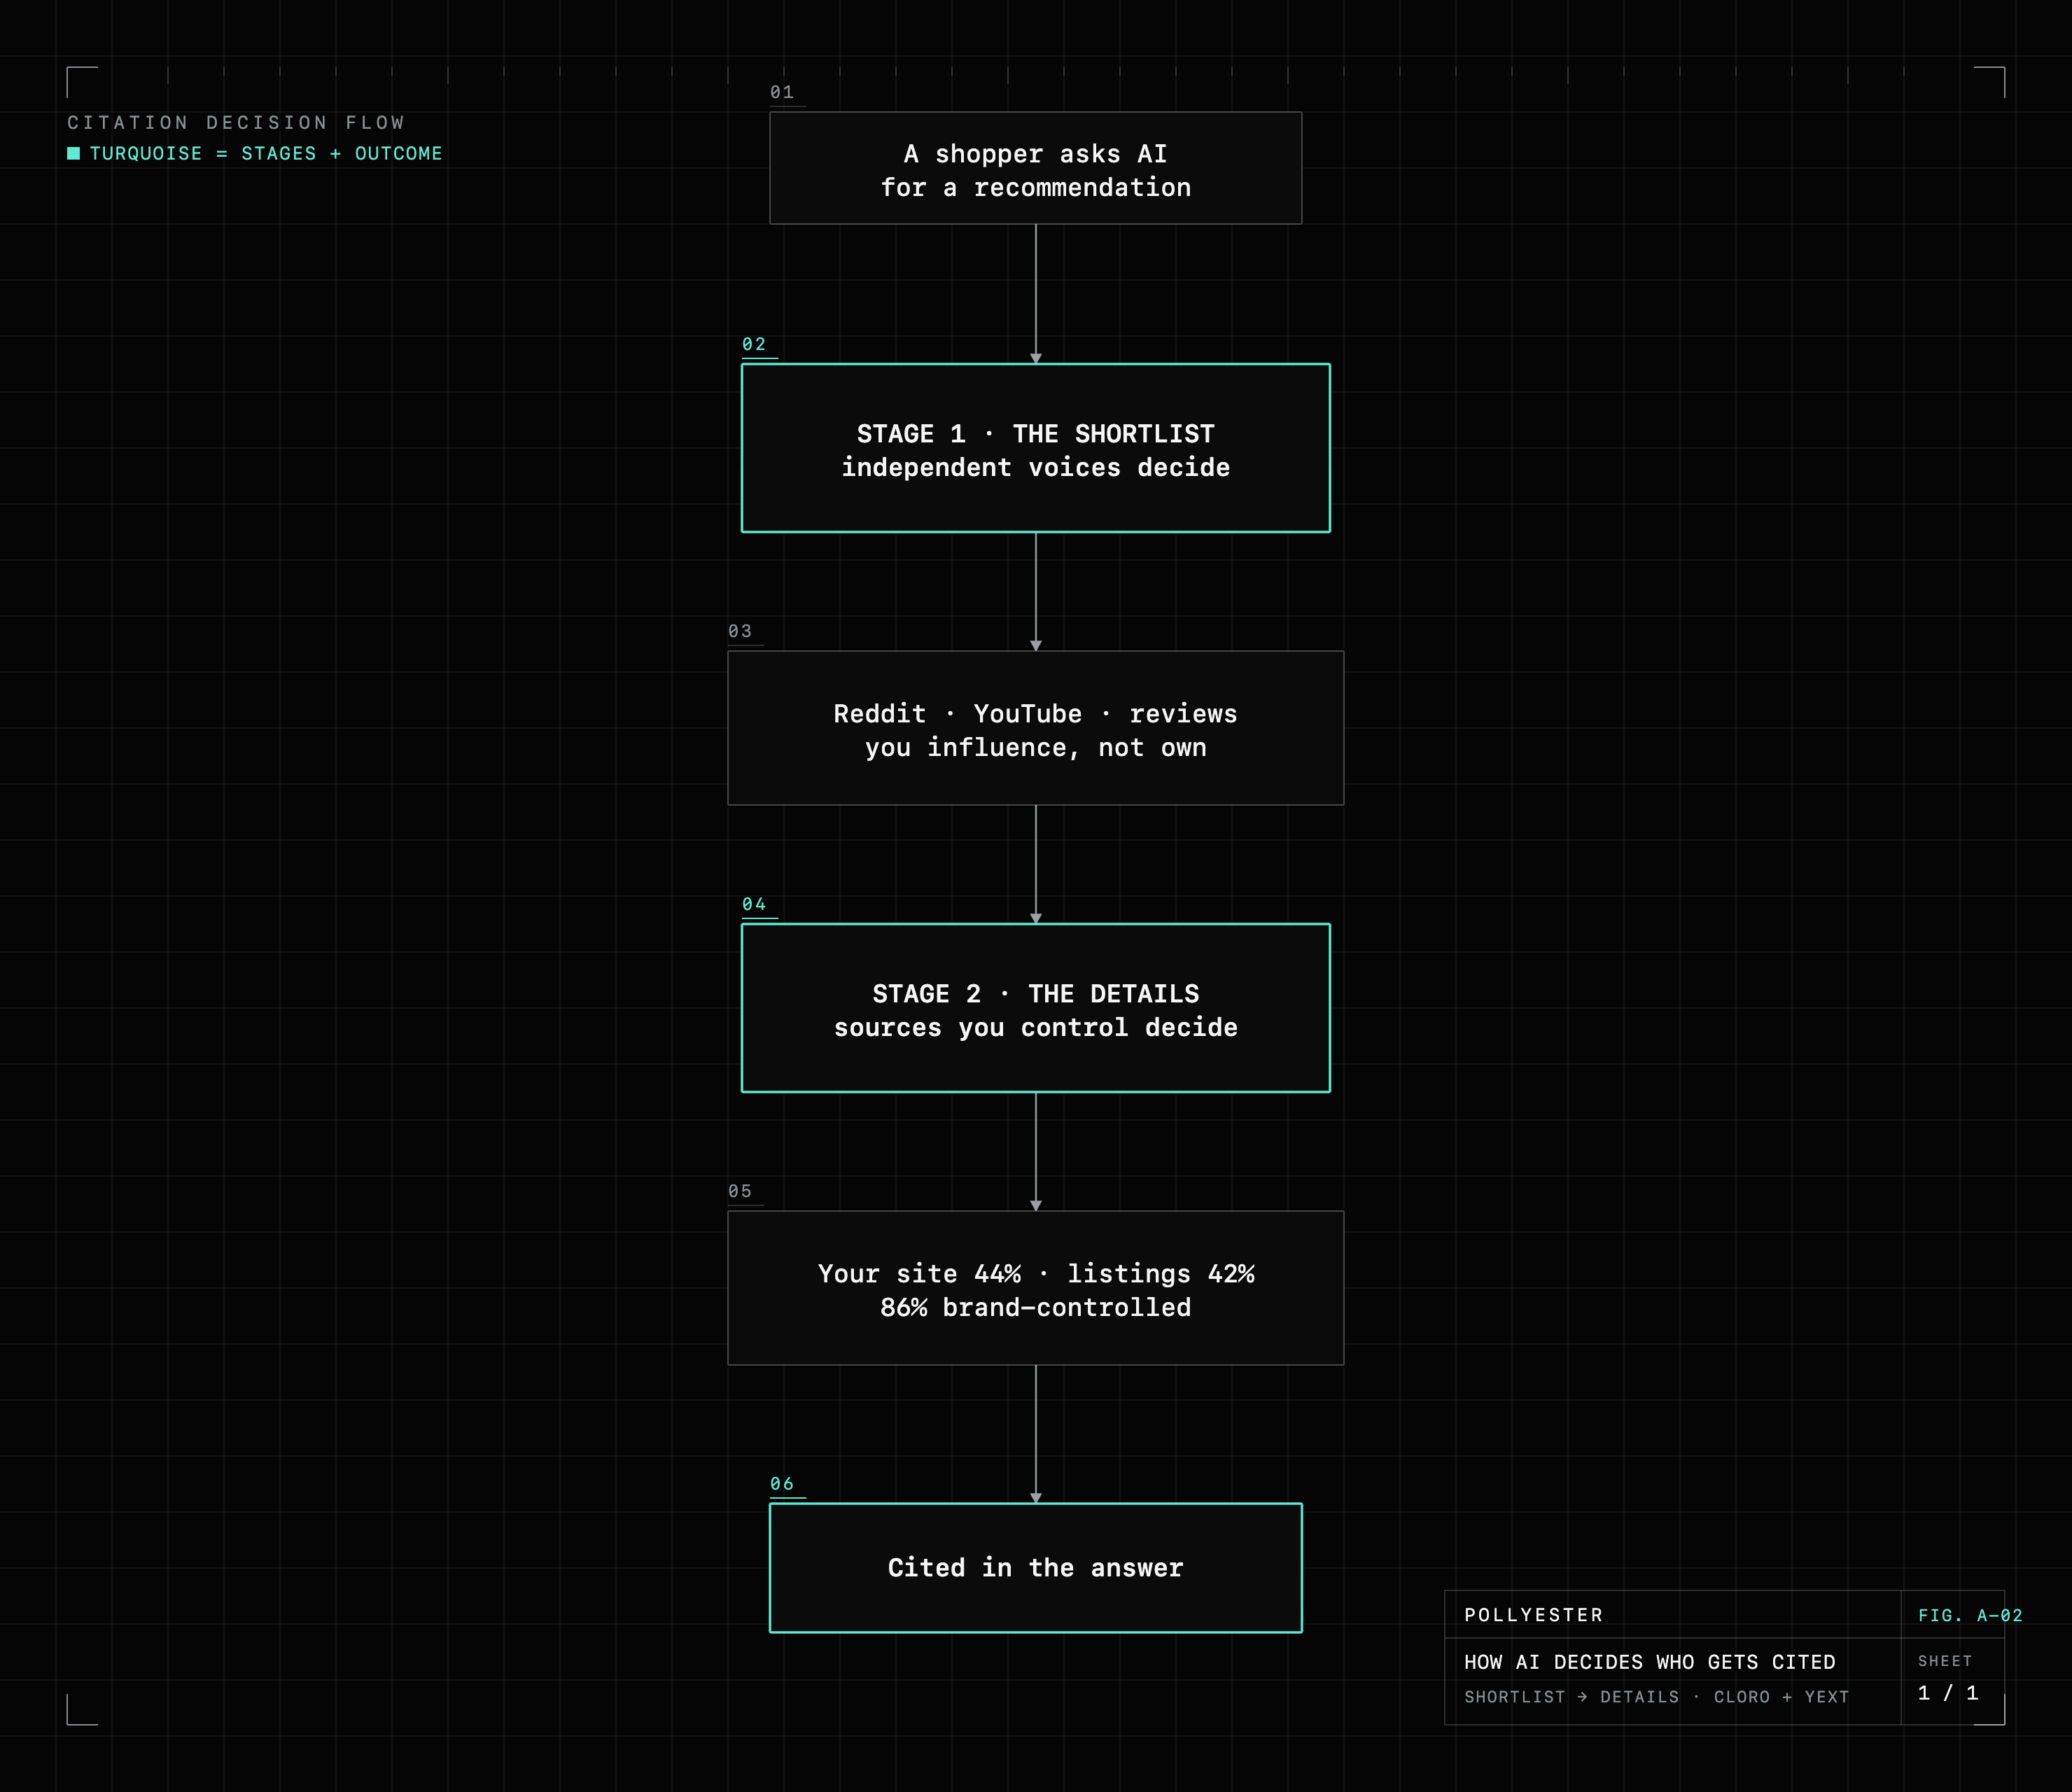This screenshot has height=1792, width=2072.
Task: Click the 'FIG. A-02' figure label
Action: click(x=1970, y=1615)
